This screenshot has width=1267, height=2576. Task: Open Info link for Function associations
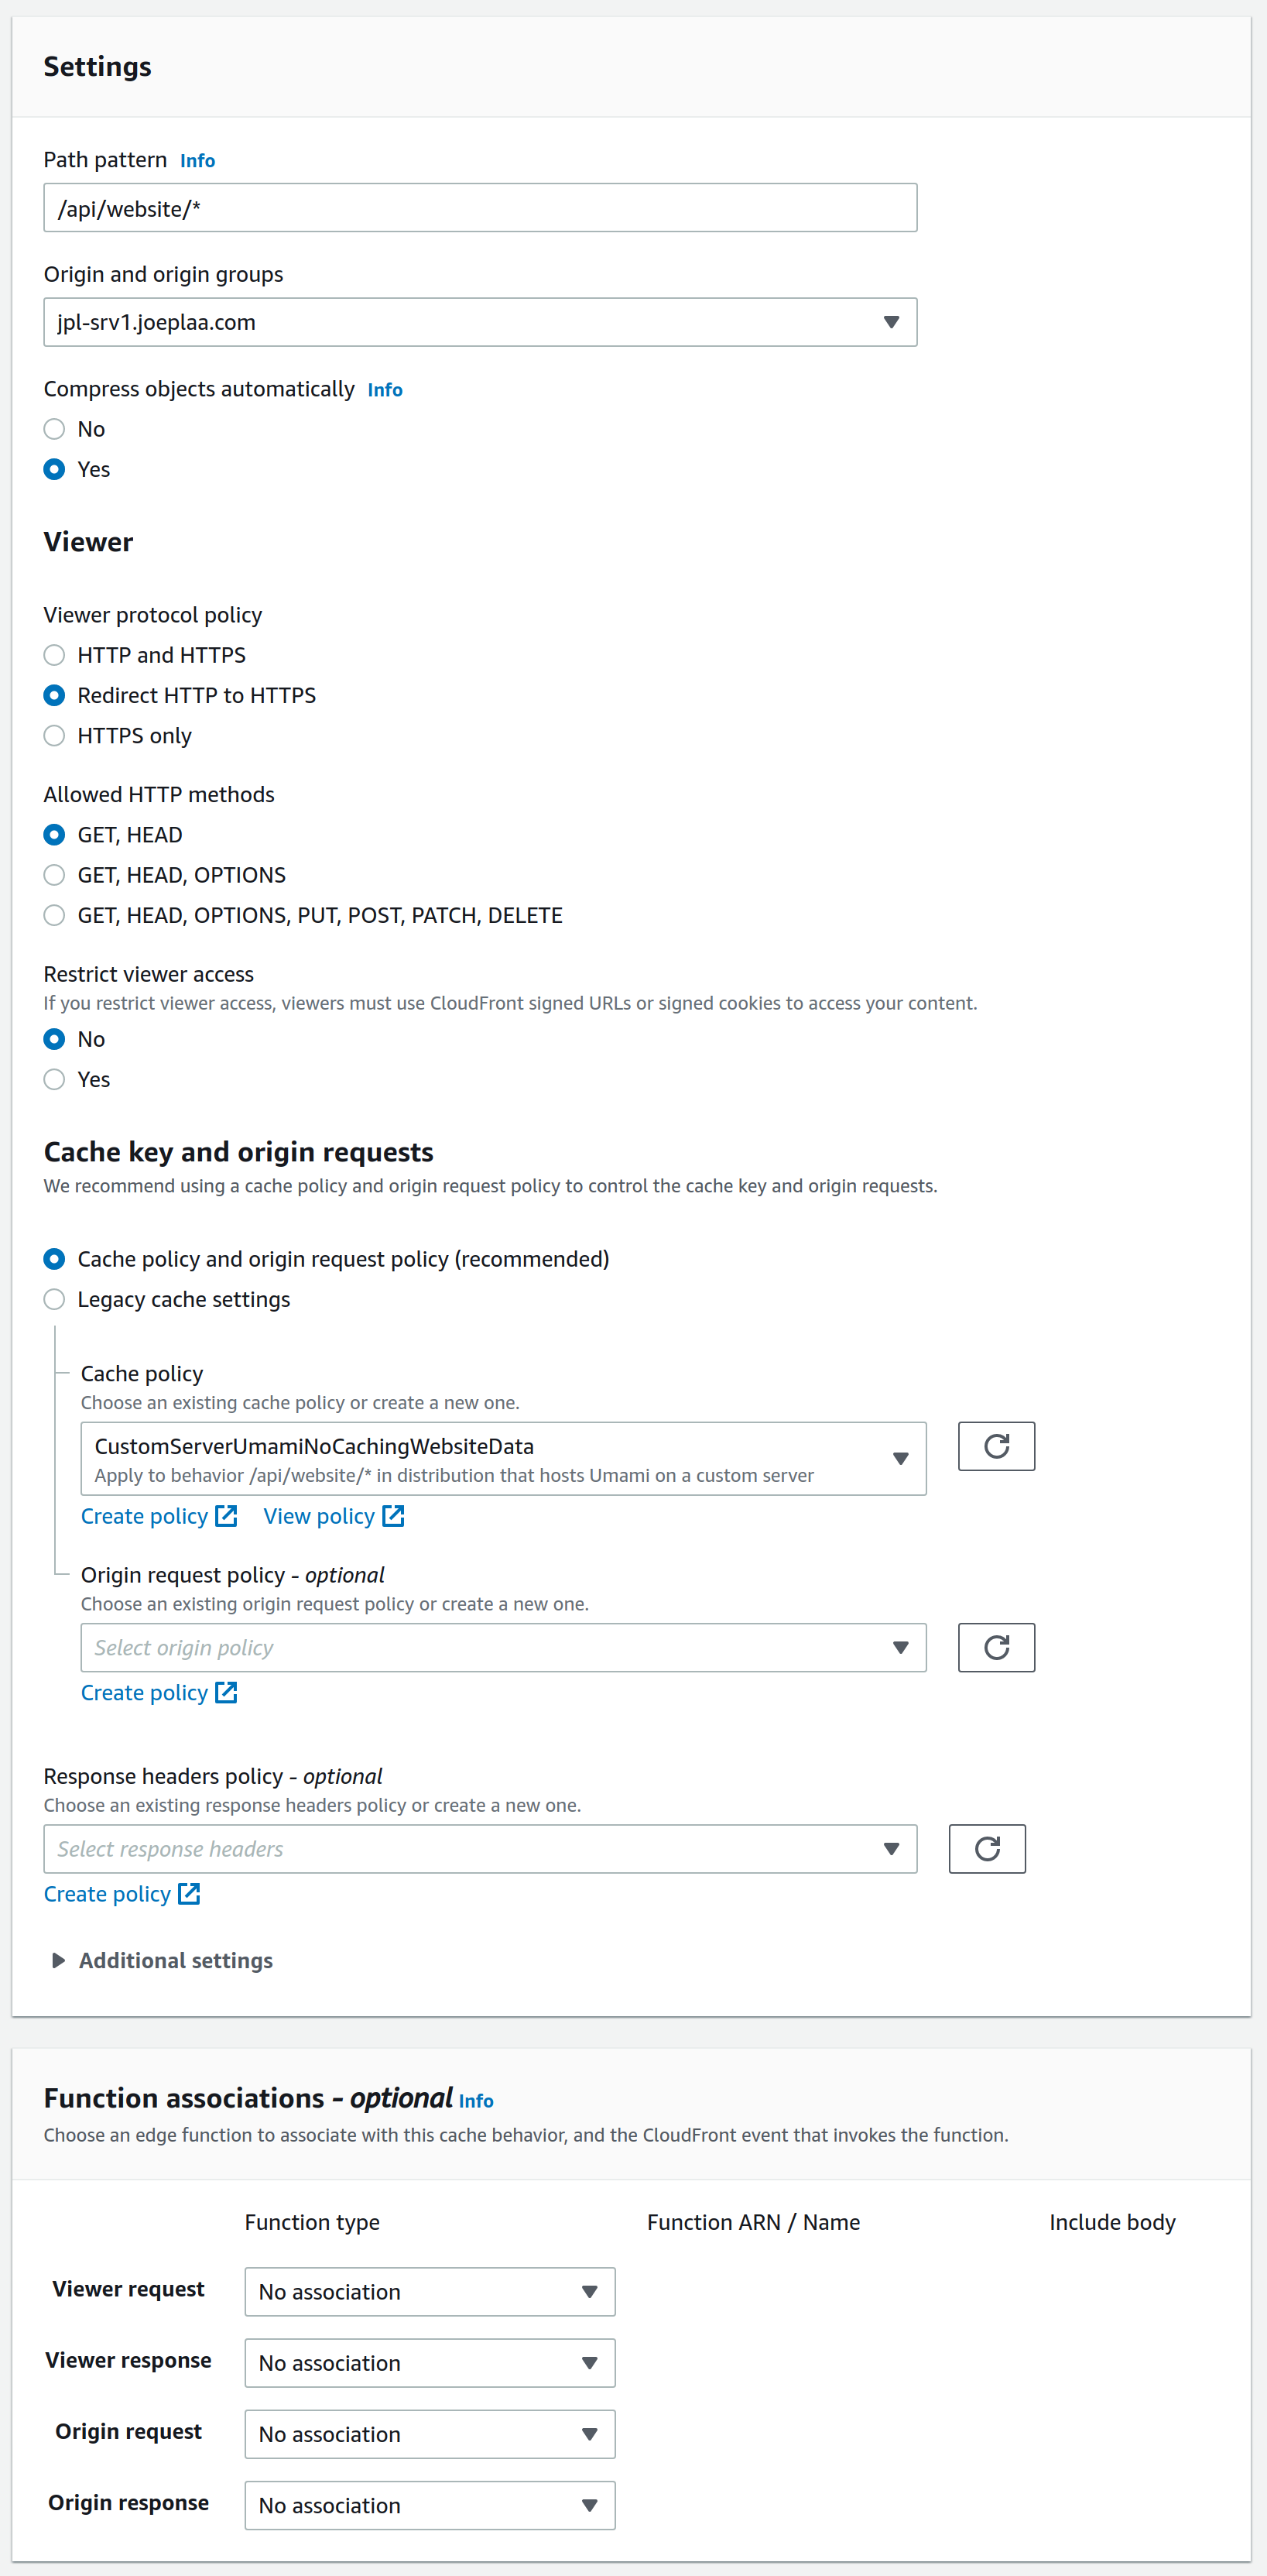[x=476, y=2101]
